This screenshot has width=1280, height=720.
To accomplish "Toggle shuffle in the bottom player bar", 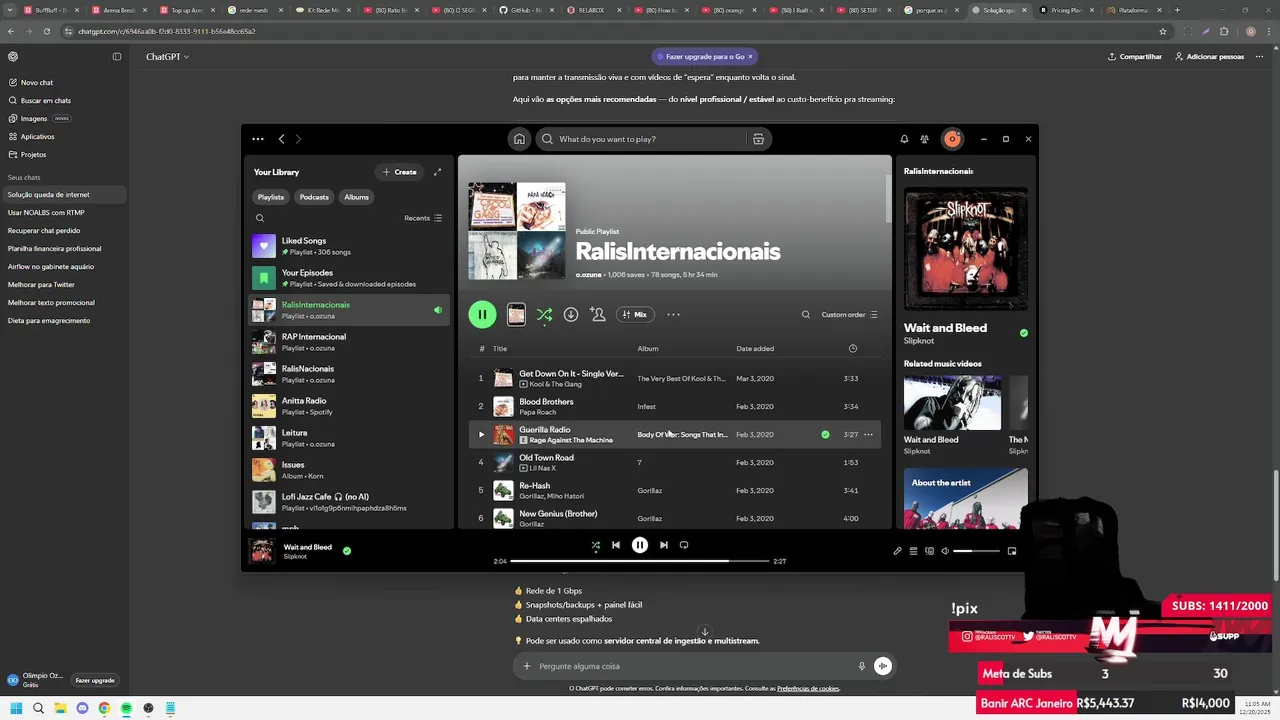I will (x=595, y=545).
